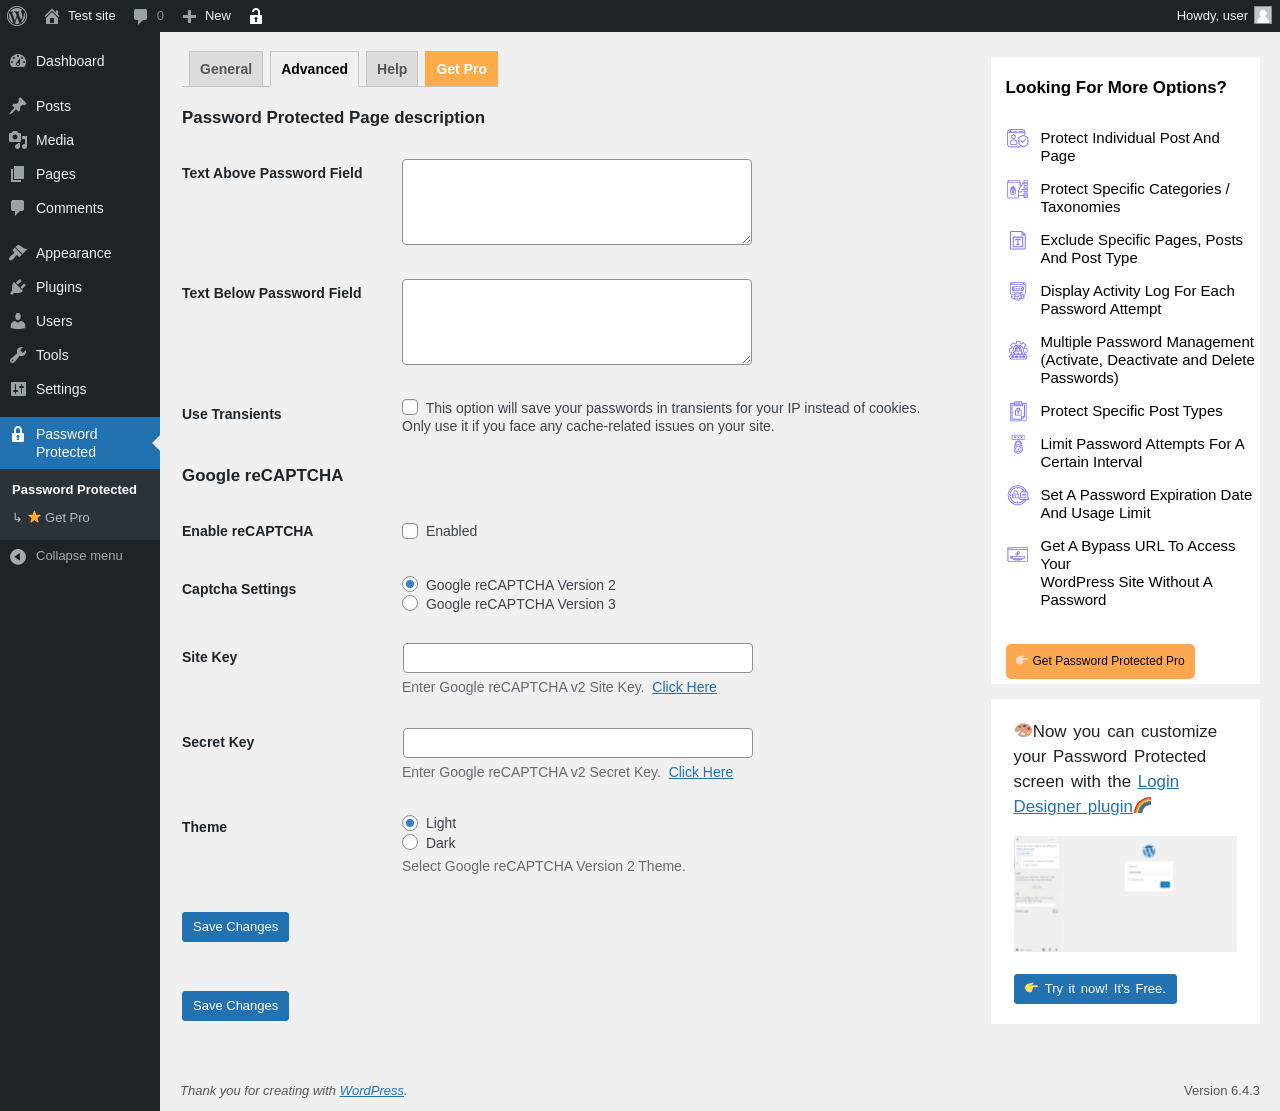Click the Tools wrench icon
This screenshot has width=1280, height=1111.
[18, 355]
